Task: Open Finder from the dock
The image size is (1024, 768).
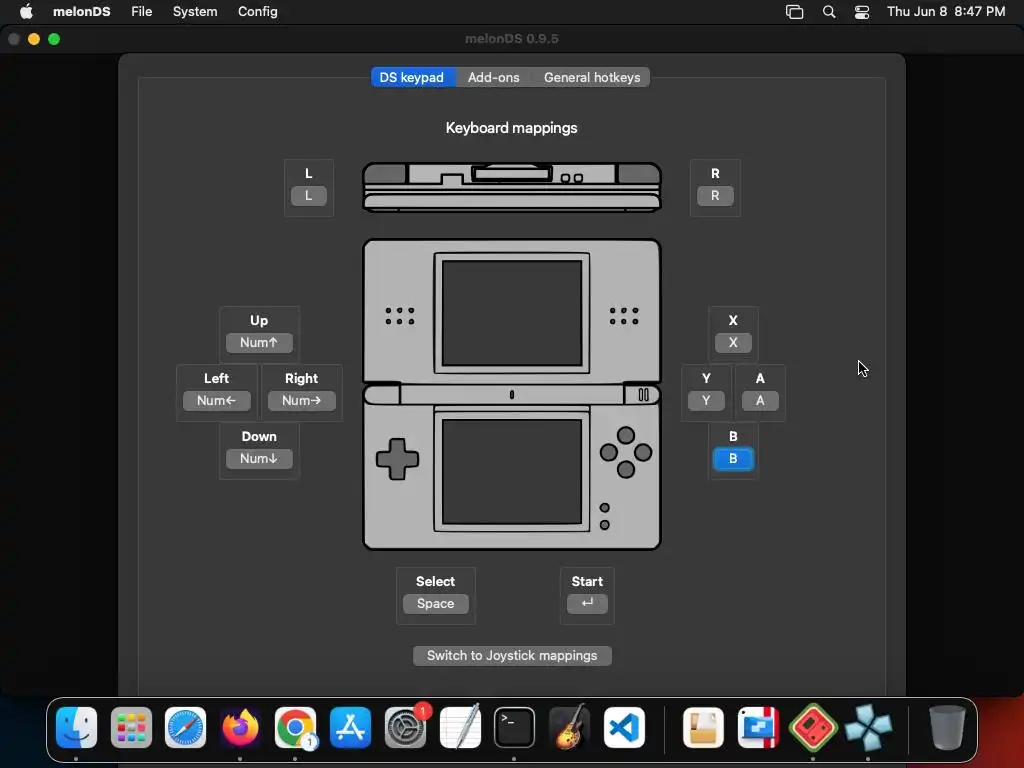Action: tap(76, 727)
